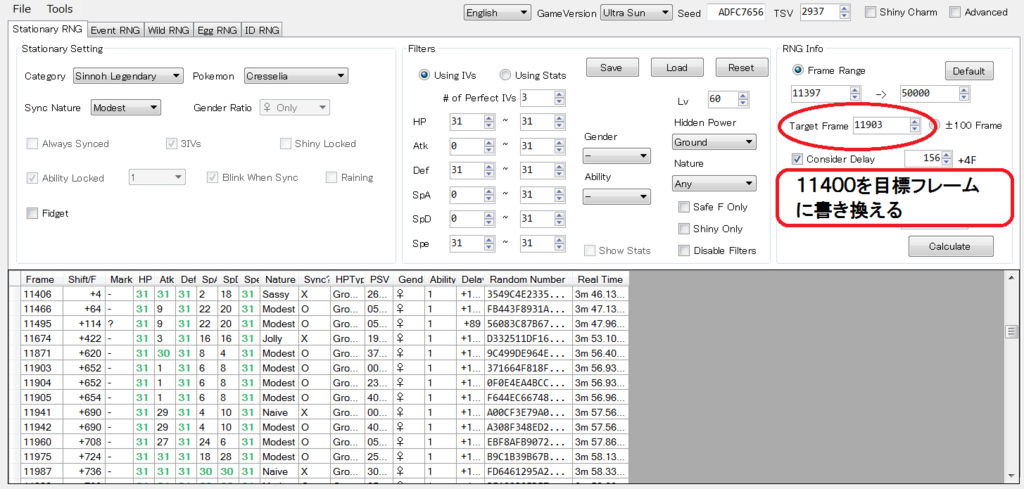Viewport: 1024px width, 489px height.
Task: Click the Calculate button
Action: pos(950,247)
